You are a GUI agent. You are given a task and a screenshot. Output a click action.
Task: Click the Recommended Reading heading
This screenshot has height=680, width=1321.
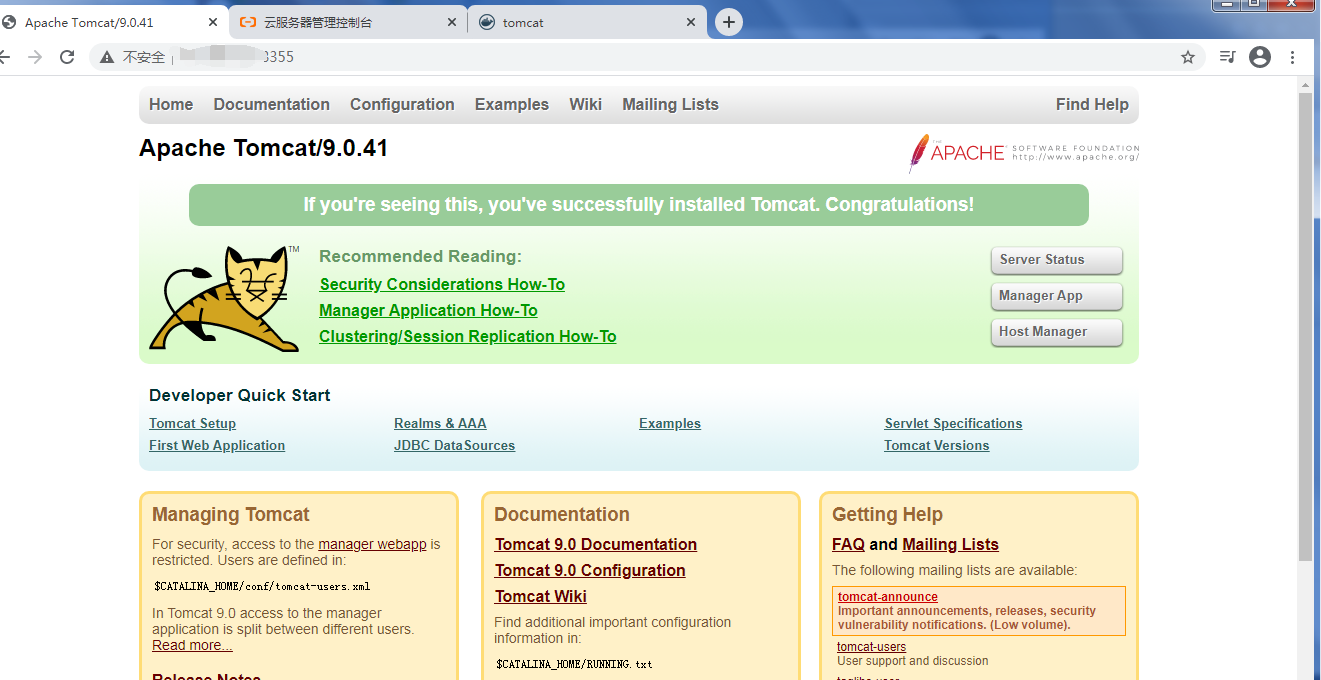coord(420,257)
